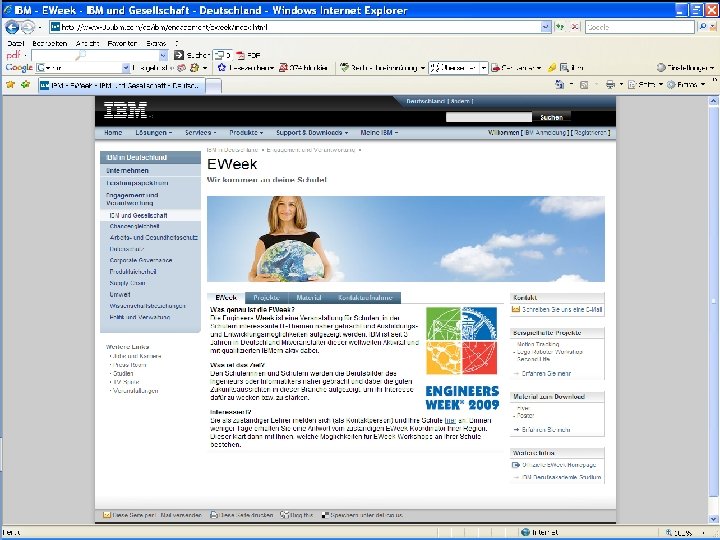Expand the Lösungen navigation dropdown
Viewport: 720px width, 540px height.
tap(153, 132)
